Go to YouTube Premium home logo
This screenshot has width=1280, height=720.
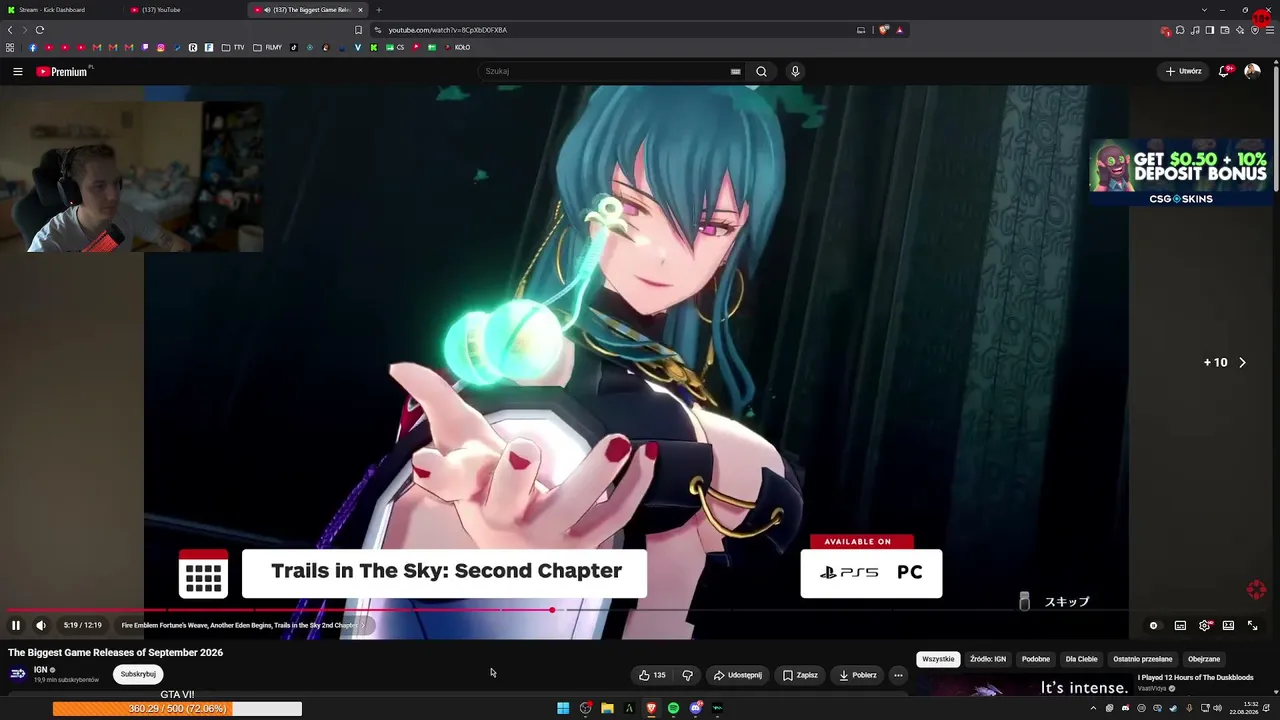click(64, 71)
